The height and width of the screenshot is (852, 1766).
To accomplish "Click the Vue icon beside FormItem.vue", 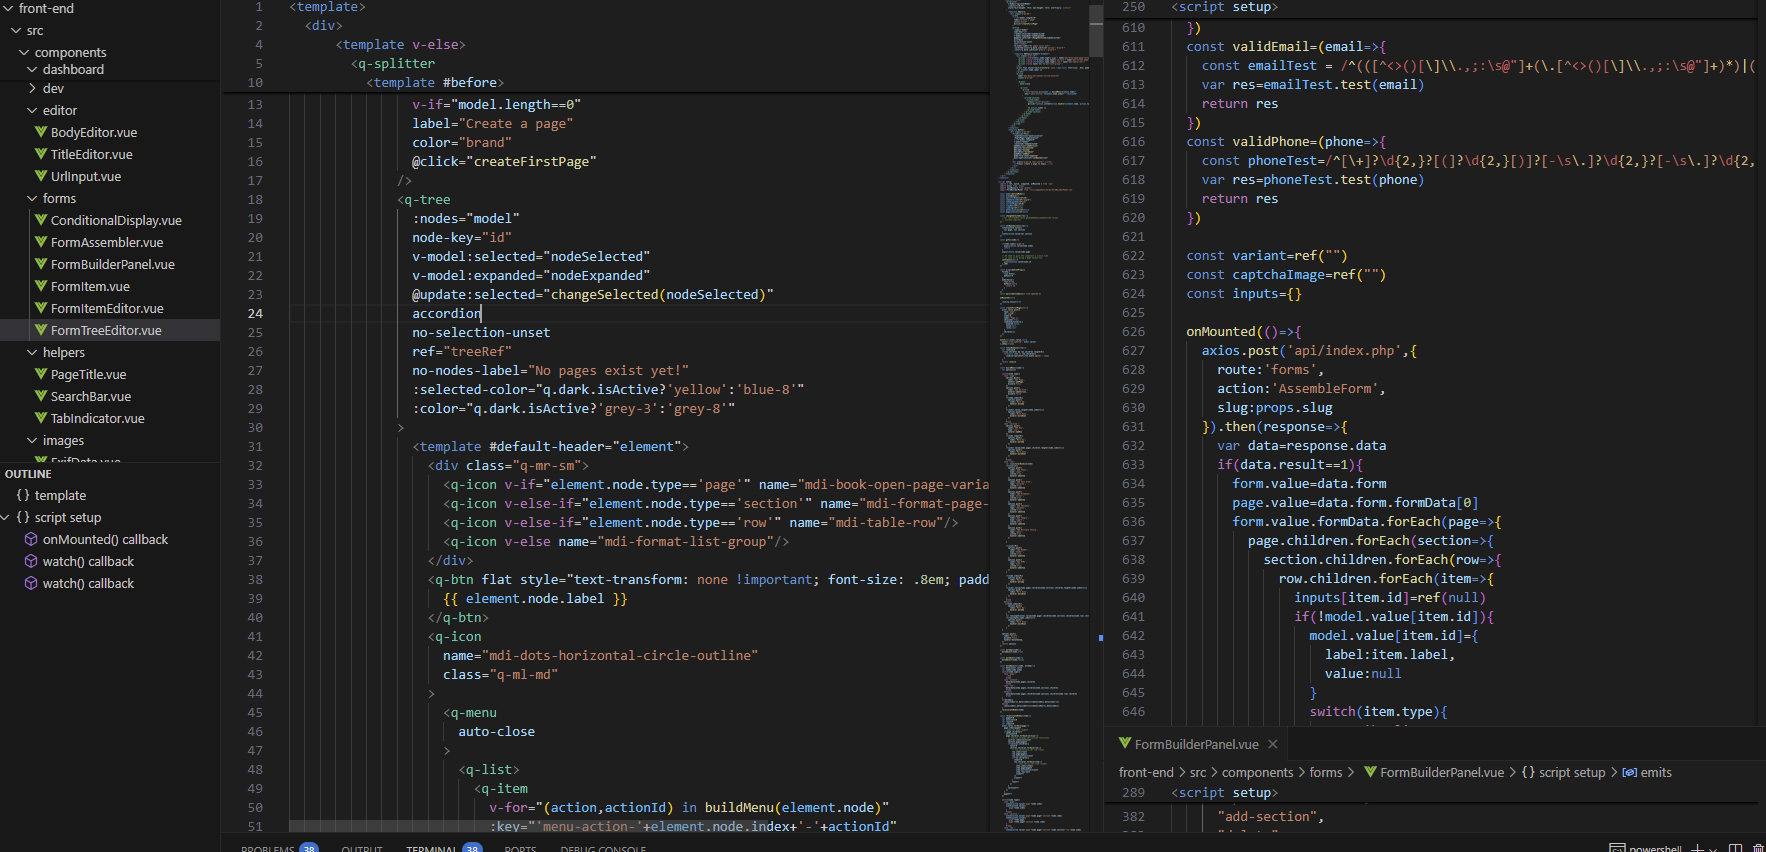I will click(41, 286).
